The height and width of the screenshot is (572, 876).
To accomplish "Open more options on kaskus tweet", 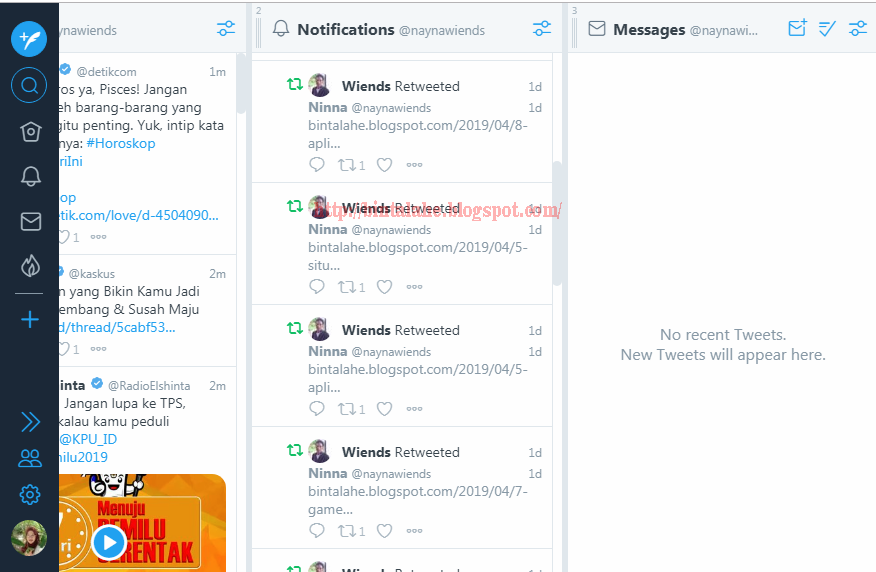I will [x=98, y=349].
